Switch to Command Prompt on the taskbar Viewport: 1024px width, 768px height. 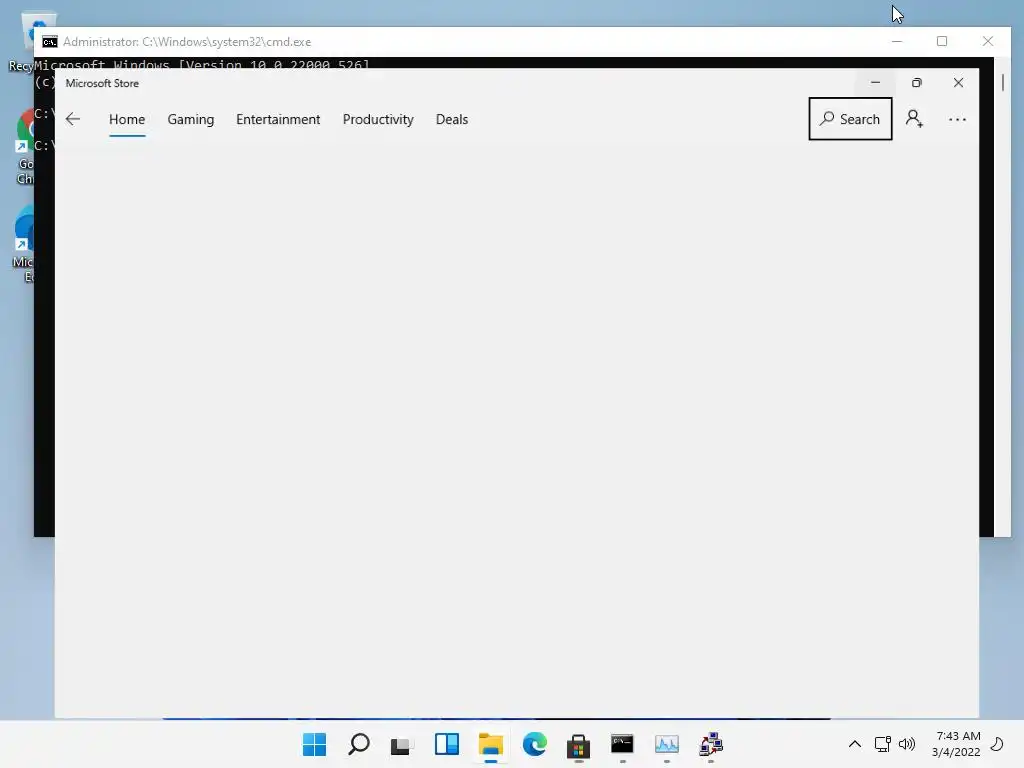click(x=622, y=744)
